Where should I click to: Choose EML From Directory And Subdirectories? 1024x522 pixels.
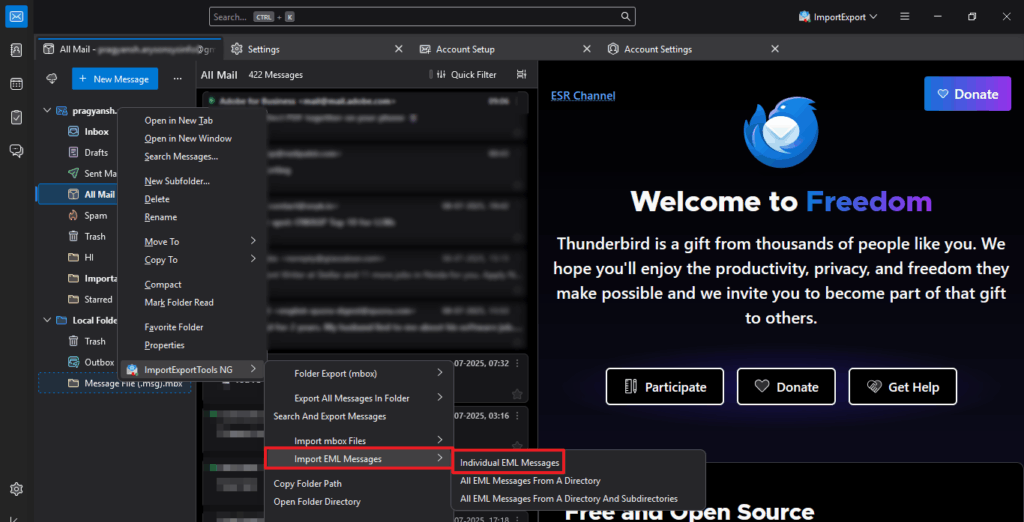[x=569, y=498]
